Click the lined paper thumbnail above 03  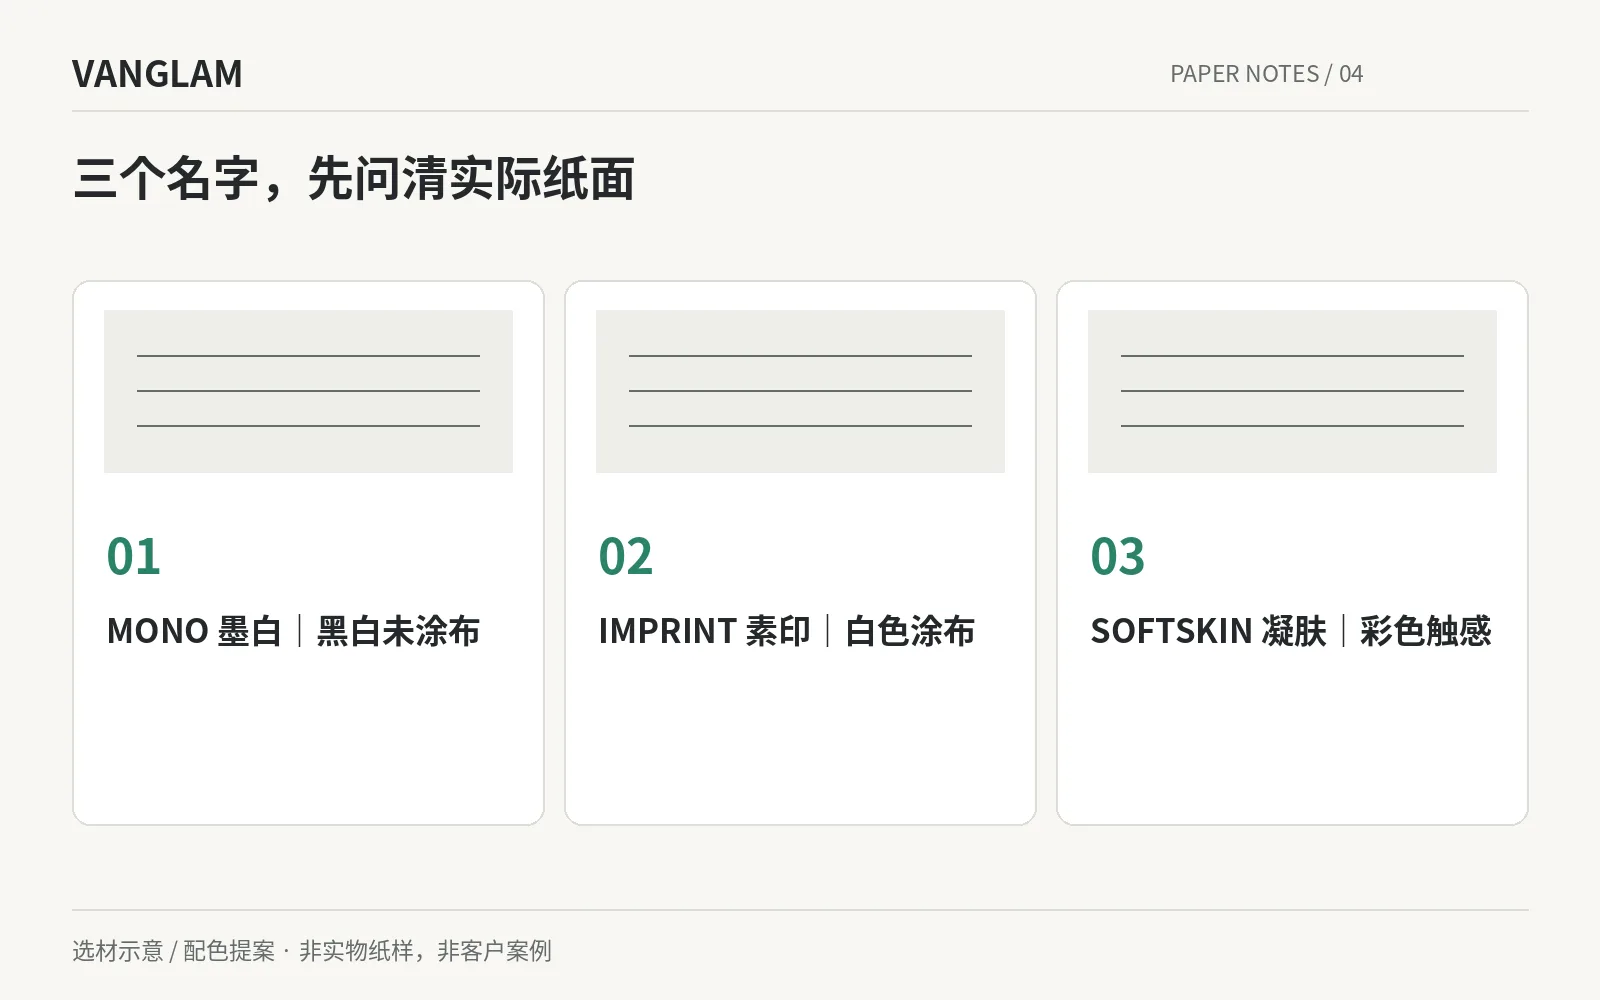[1292, 391]
